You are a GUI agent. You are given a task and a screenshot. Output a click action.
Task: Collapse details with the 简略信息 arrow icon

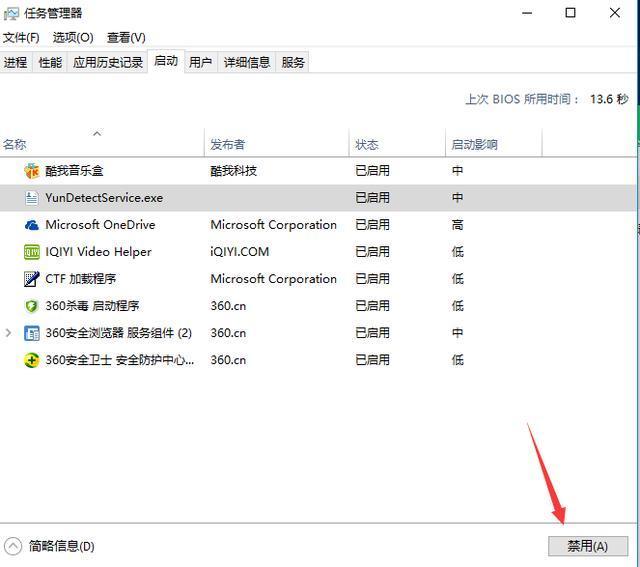13,546
